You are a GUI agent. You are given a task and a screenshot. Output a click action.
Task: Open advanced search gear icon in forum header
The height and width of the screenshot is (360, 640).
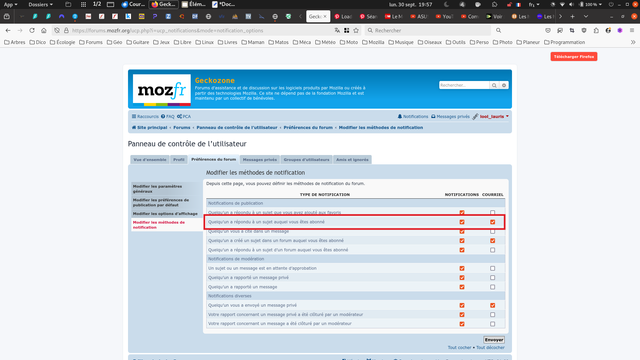504,85
